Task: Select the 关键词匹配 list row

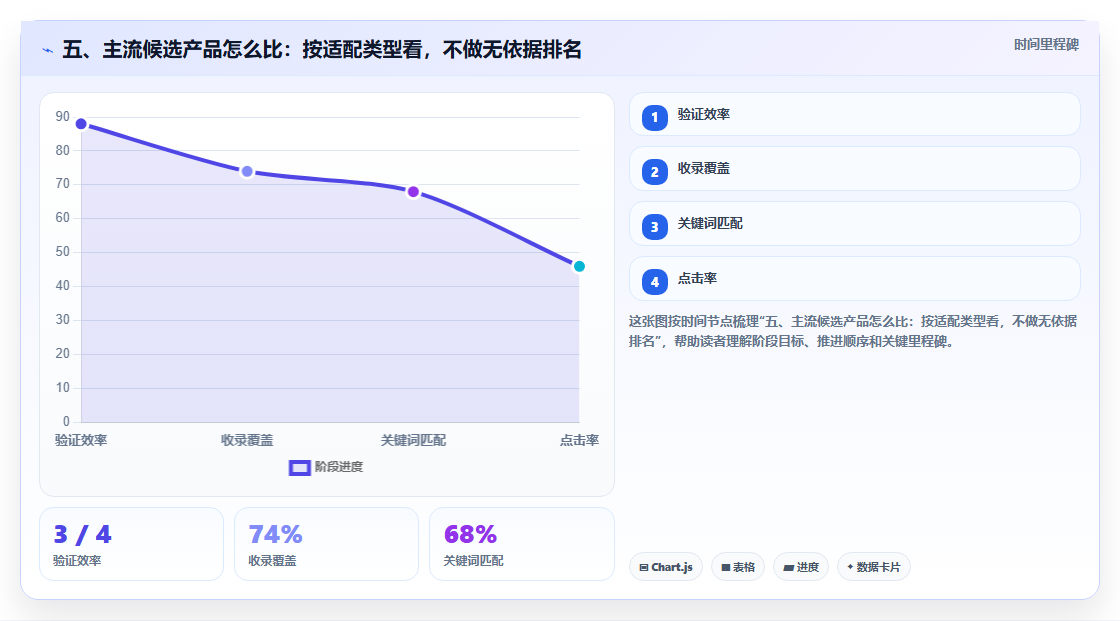Action: pyautogui.click(x=854, y=224)
